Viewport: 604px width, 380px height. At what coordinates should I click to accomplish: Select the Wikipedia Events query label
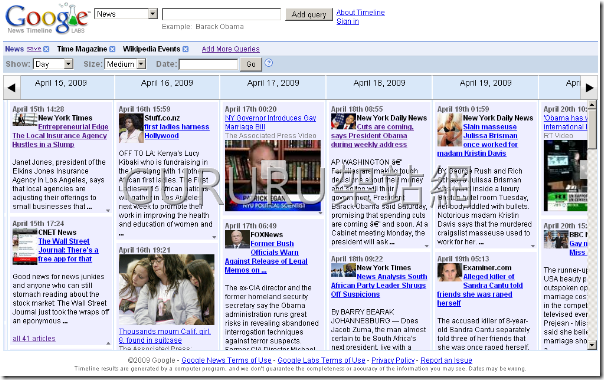151,49
